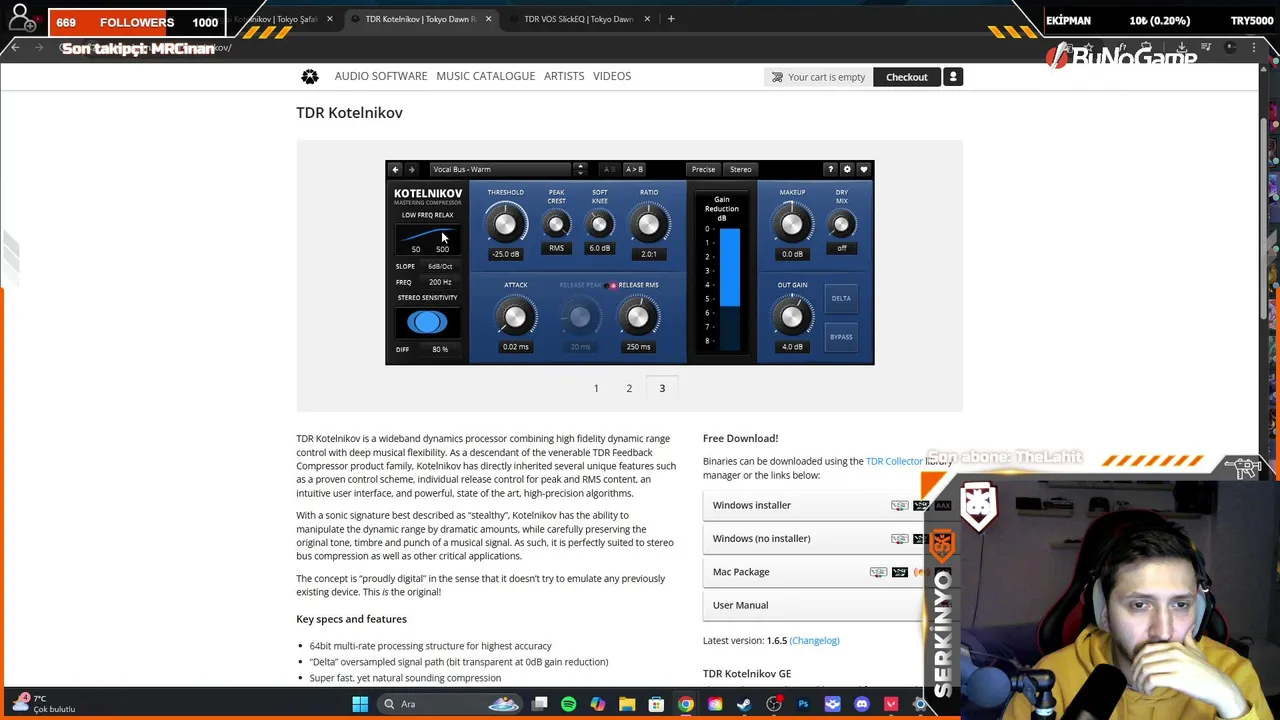Show slideshow image 3

point(662,388)
